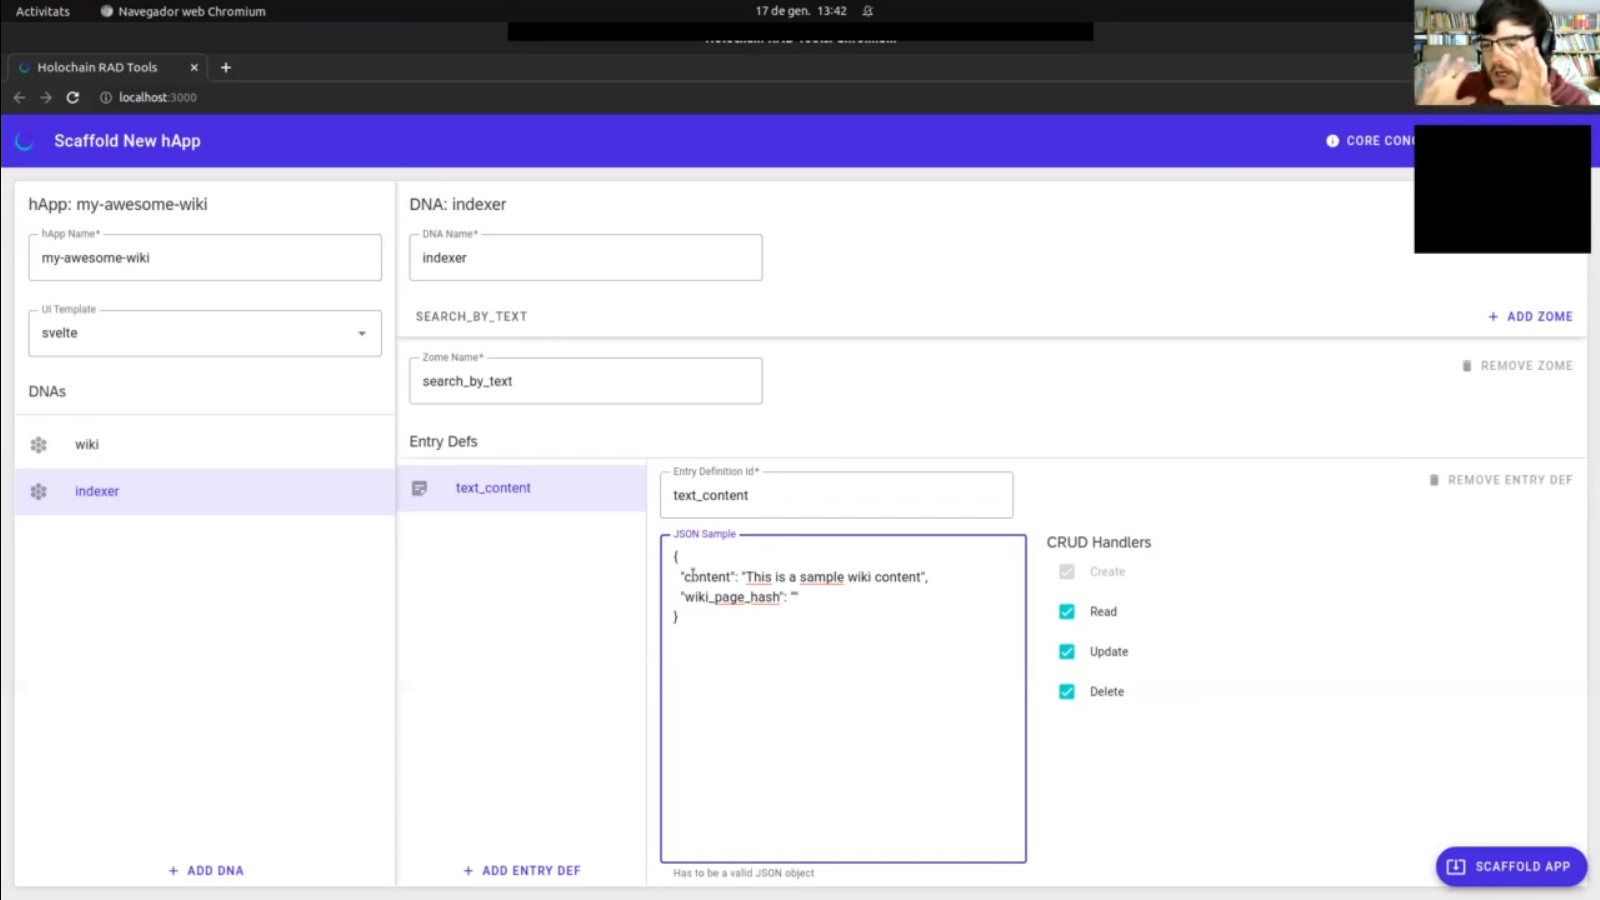This screenshot has width=1600, height=900.
Task: Disable the Read CRUD handler
Action: pyautogui.click(x=1067, y=611)
